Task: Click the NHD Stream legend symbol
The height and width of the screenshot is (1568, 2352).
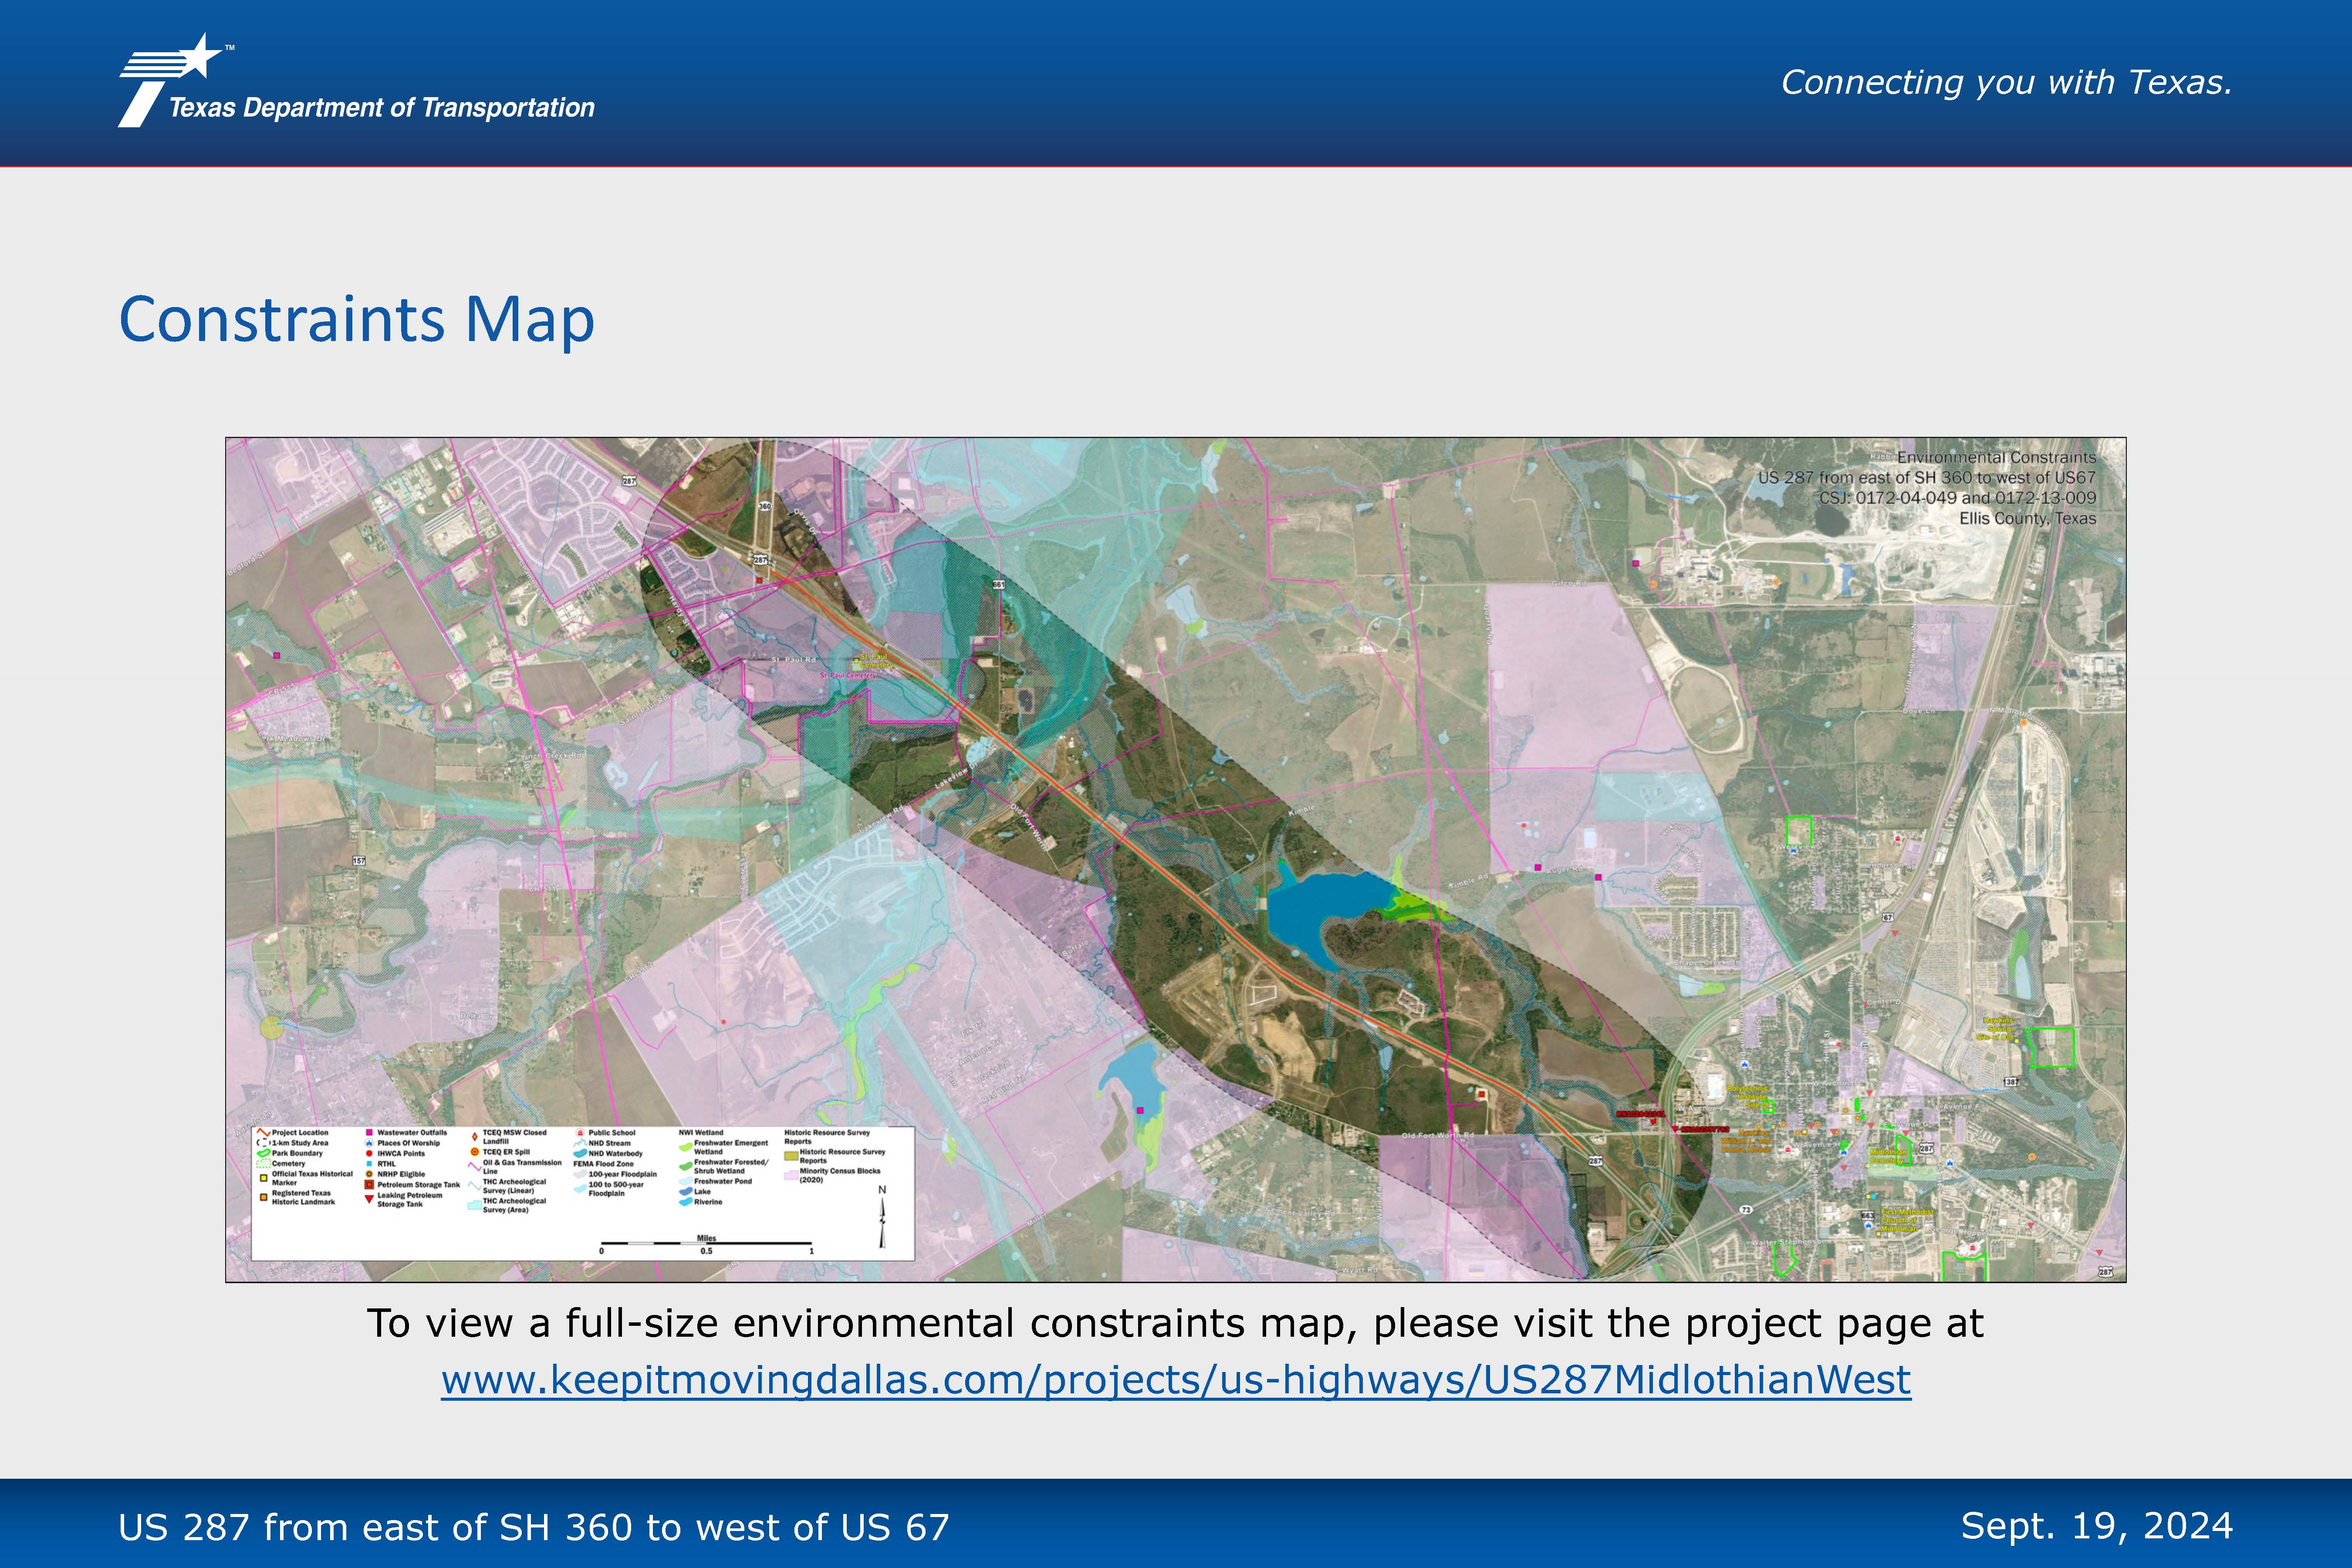Action: coord(580,1143)
